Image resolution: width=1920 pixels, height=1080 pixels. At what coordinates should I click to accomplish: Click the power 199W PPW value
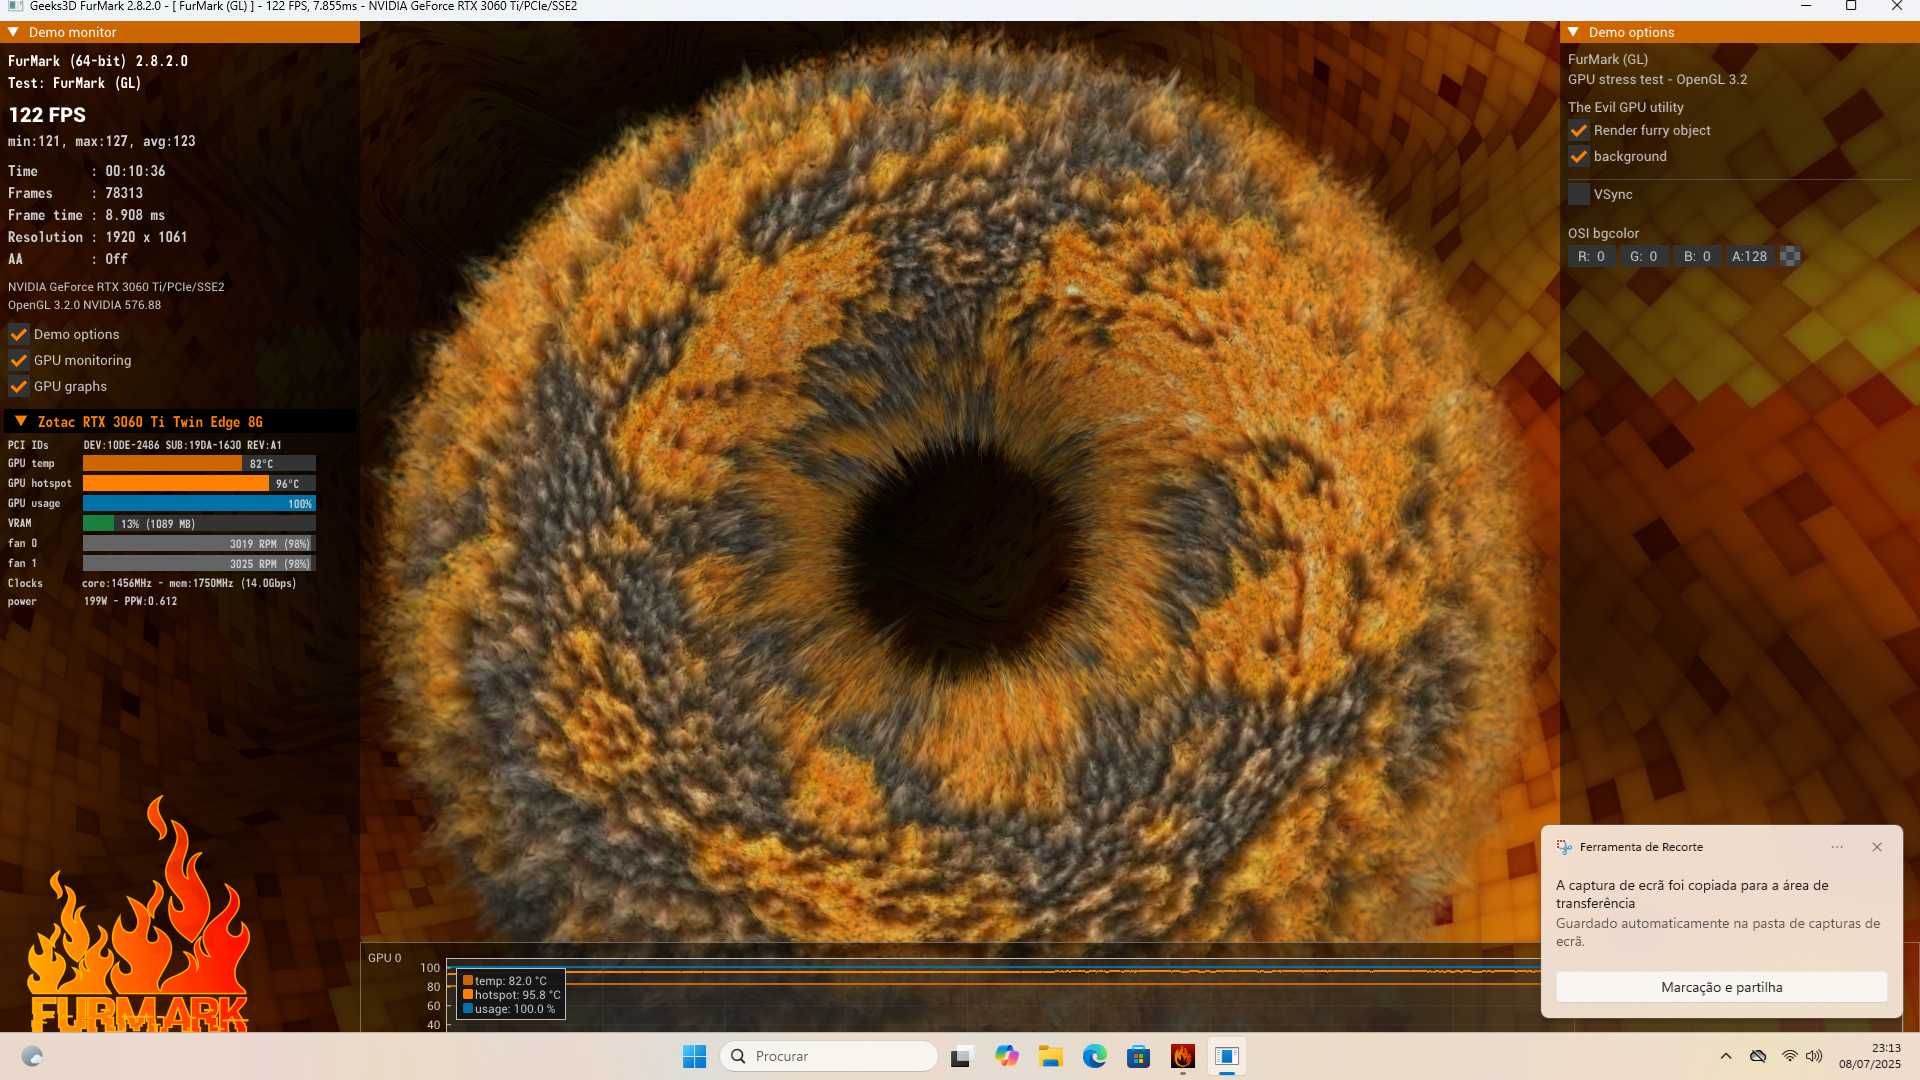tap(130, 601)
